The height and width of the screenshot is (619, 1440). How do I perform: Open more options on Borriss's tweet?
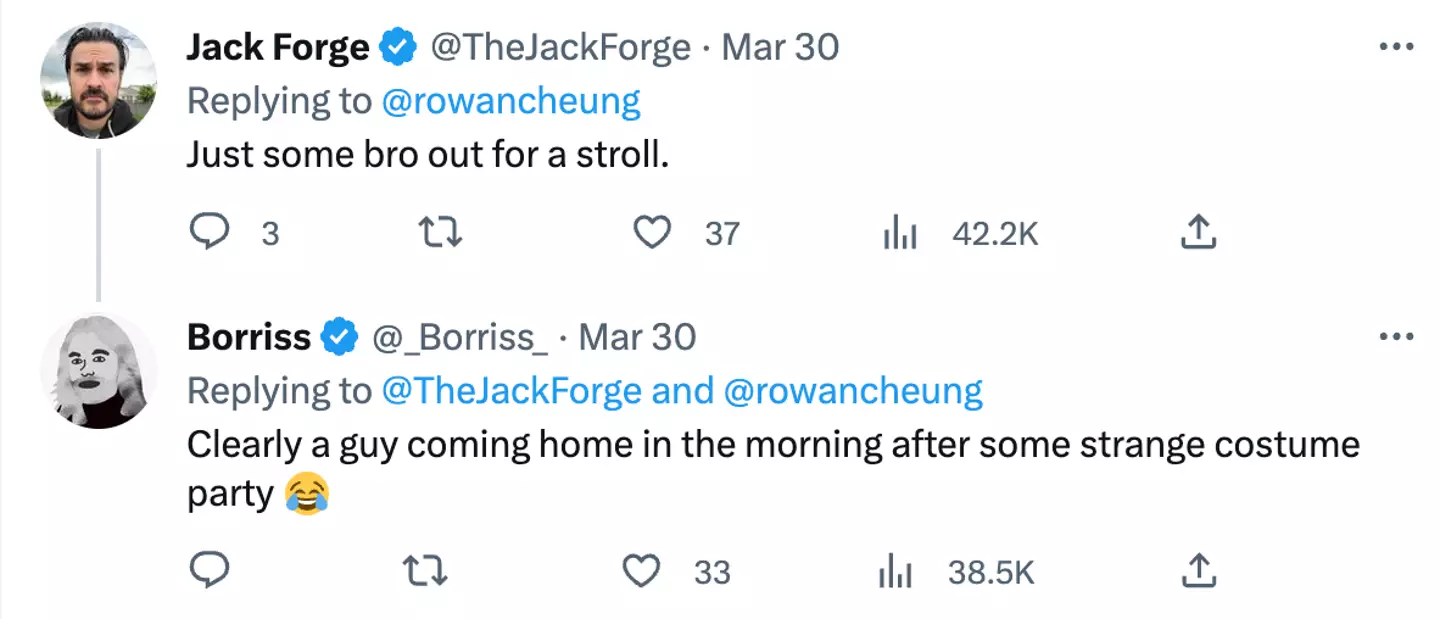coord(1395,337)
